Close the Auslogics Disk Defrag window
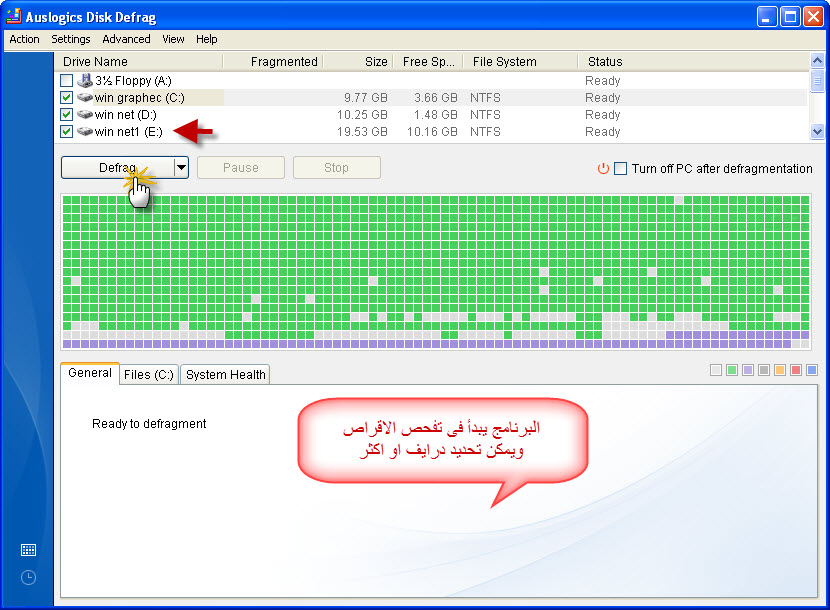This screenshot has width=830, height=610. point(813,17)
